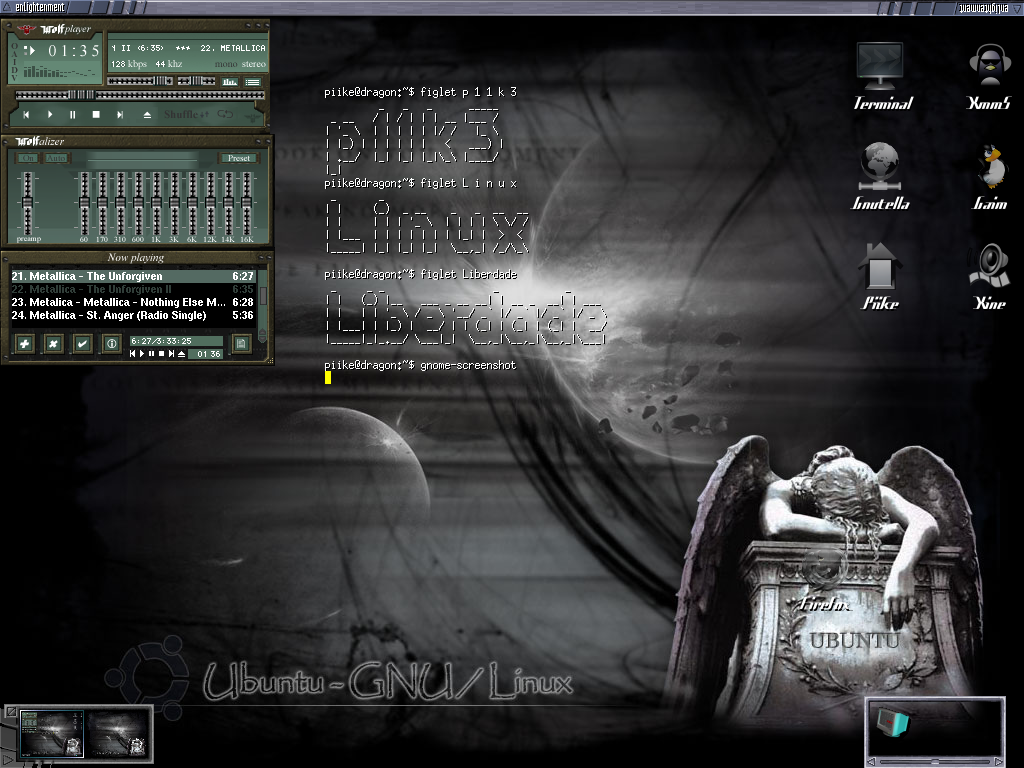The image size is (1024, 768).
Task: Open the equalizer Preset menu
Action: (x=238, y=158)
